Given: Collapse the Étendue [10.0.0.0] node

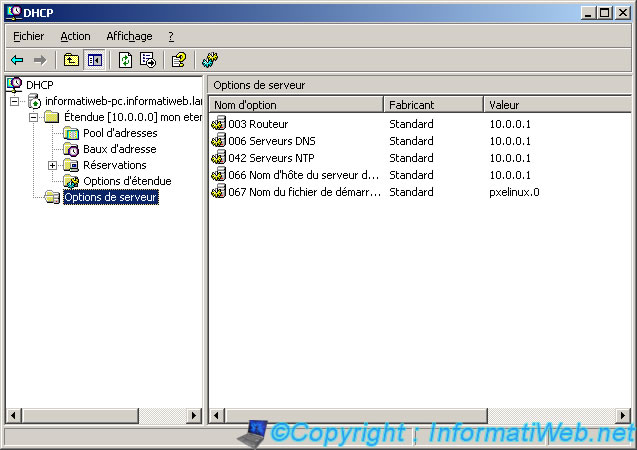Looking at the screenshot, I should pos(33,117).
